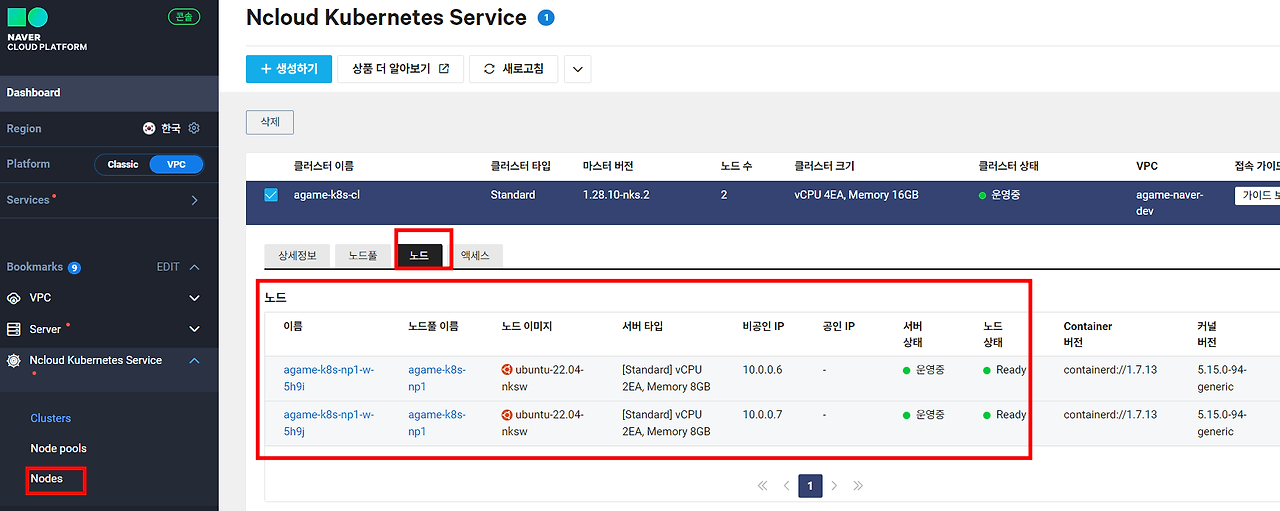Open Node pools in the sidebar
Image resolution: width=1280 pixels, height=511 pixels.
tap(59, 448)
